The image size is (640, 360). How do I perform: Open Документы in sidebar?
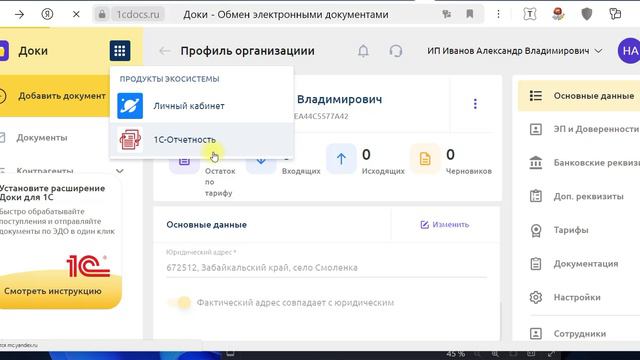42,138
